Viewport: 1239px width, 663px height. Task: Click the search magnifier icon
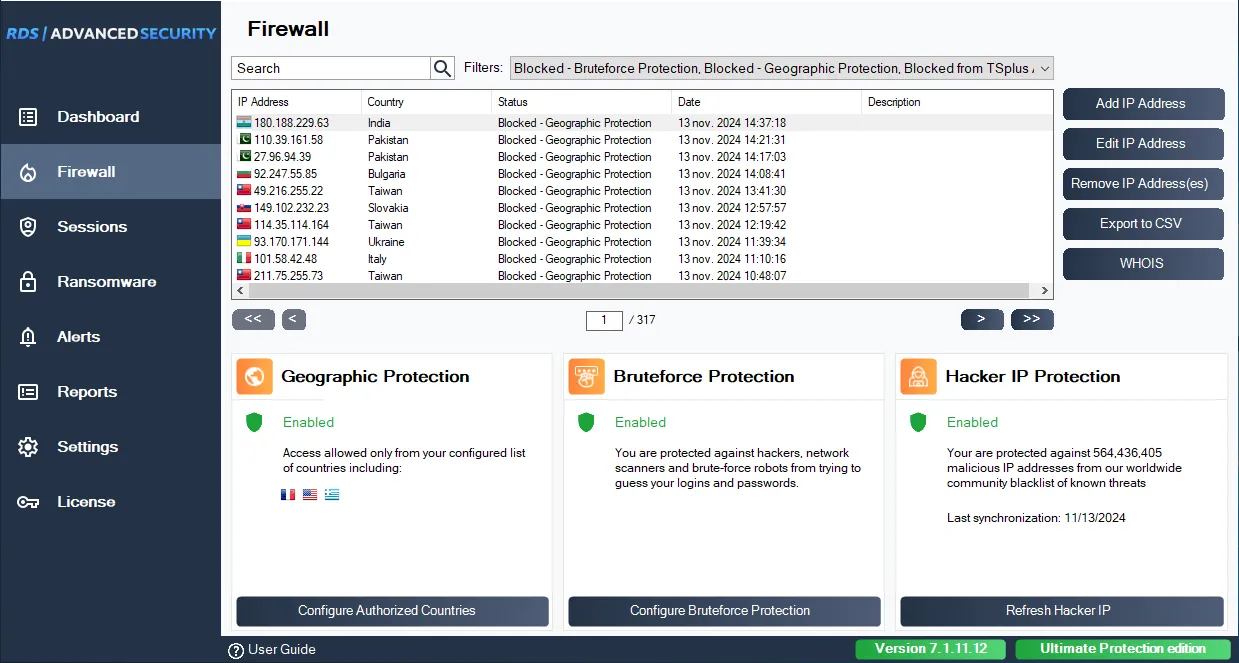pos(442,68)
